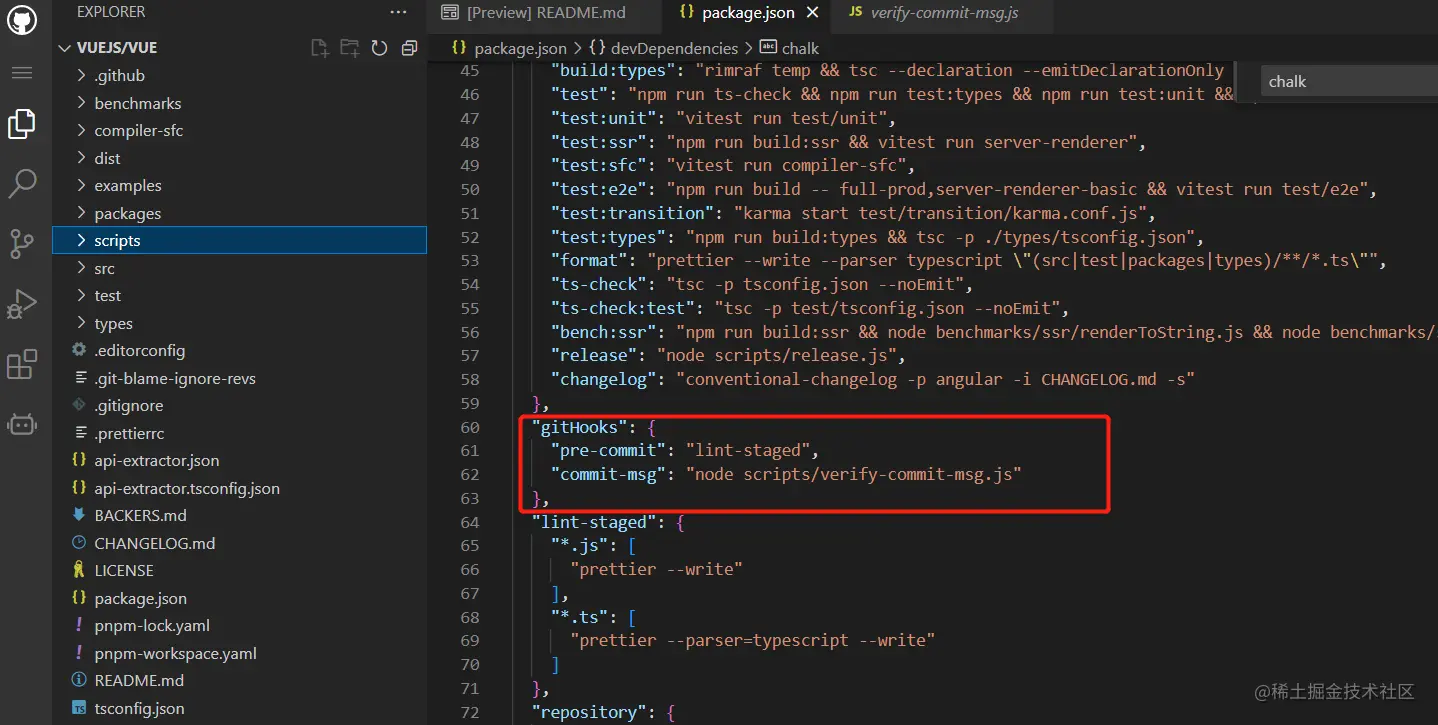Image resolution: width=1438 pixels, height=725 pixels.
Task: Click the New Folder icon
Action: tap(349, 48)
